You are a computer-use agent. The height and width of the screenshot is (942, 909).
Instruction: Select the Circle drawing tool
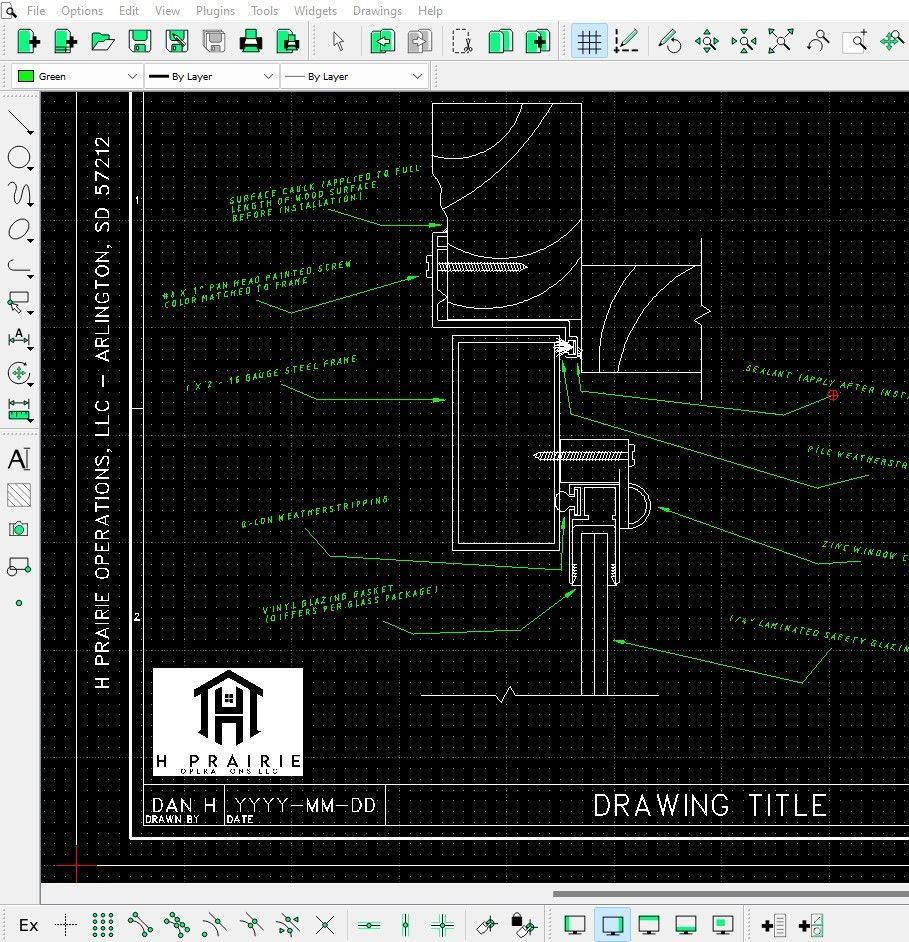(19, 158)
